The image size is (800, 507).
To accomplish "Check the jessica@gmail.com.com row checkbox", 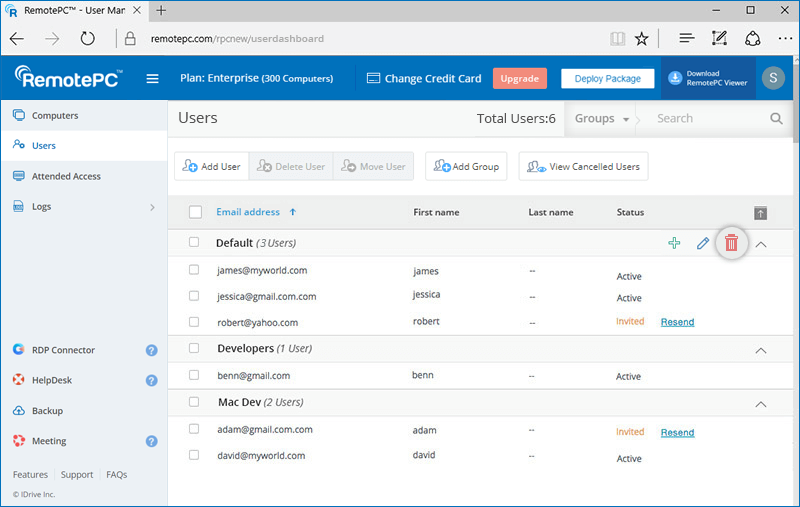I will tap(194, 296).
